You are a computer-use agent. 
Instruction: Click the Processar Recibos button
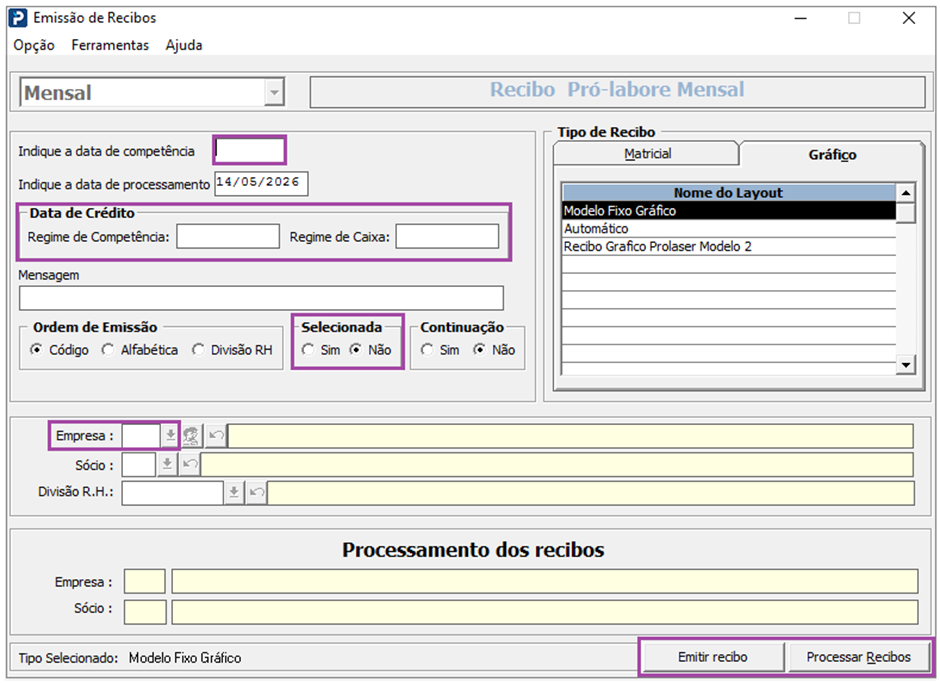click(x=858, y=657)
